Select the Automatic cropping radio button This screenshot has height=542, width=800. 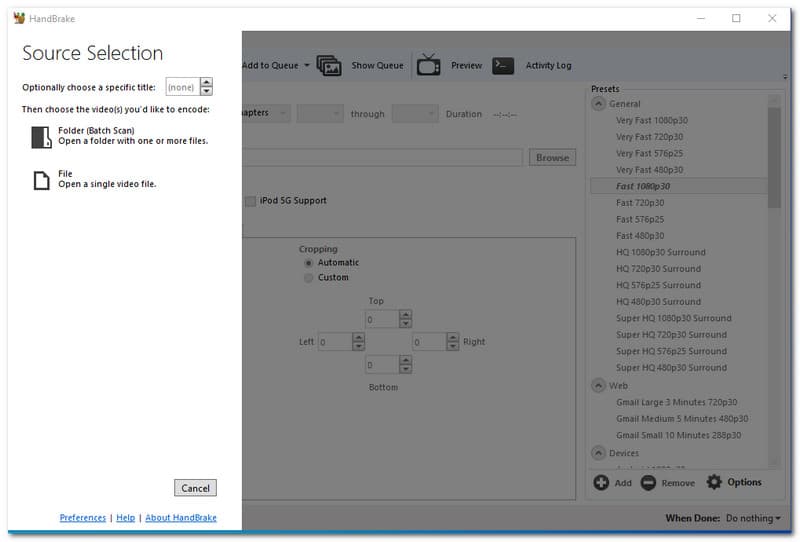tap(308, 263)
